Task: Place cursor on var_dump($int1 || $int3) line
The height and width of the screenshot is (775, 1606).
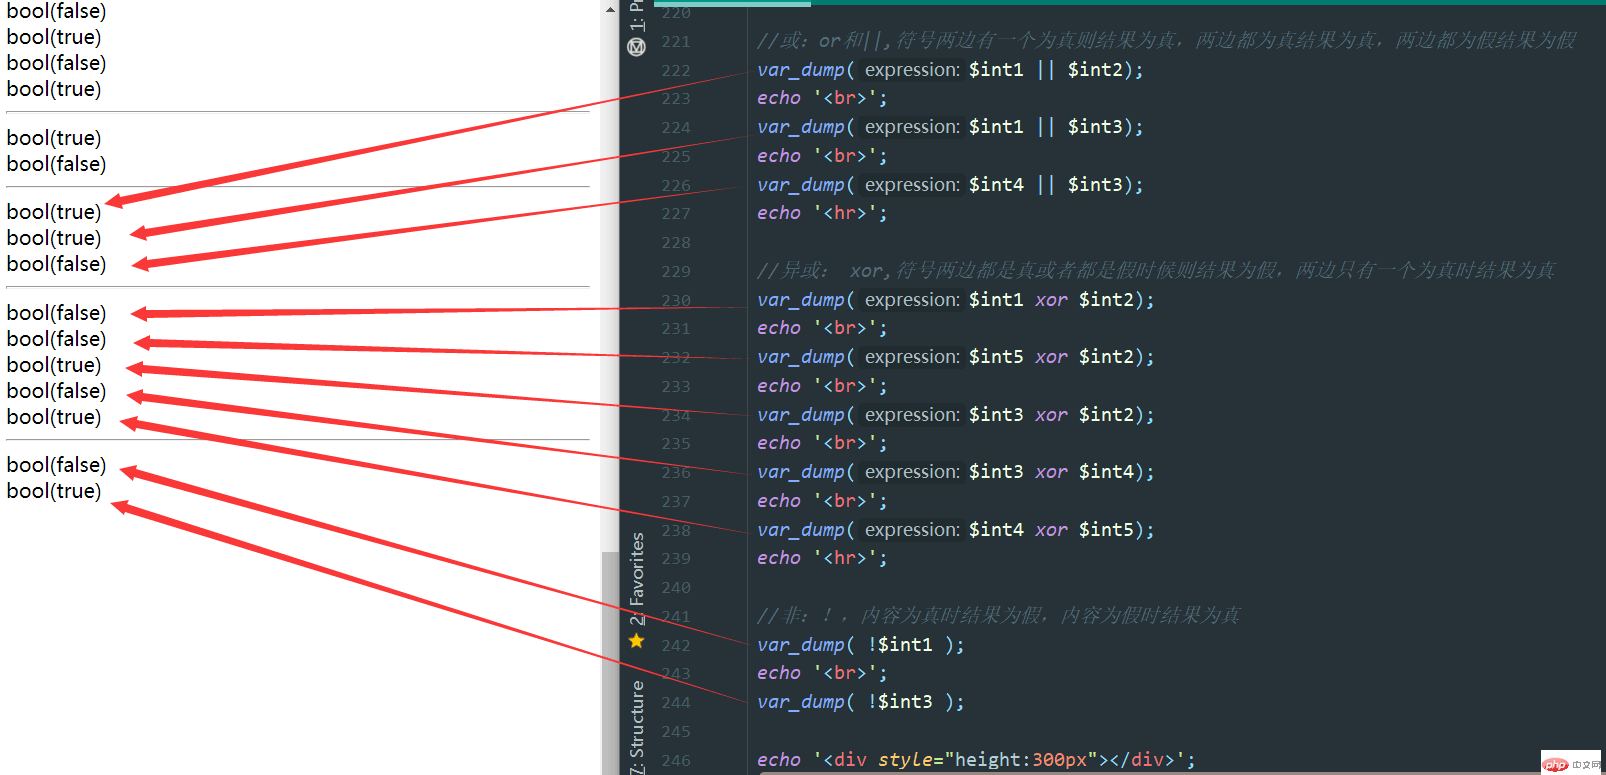Action: (950, 126)
